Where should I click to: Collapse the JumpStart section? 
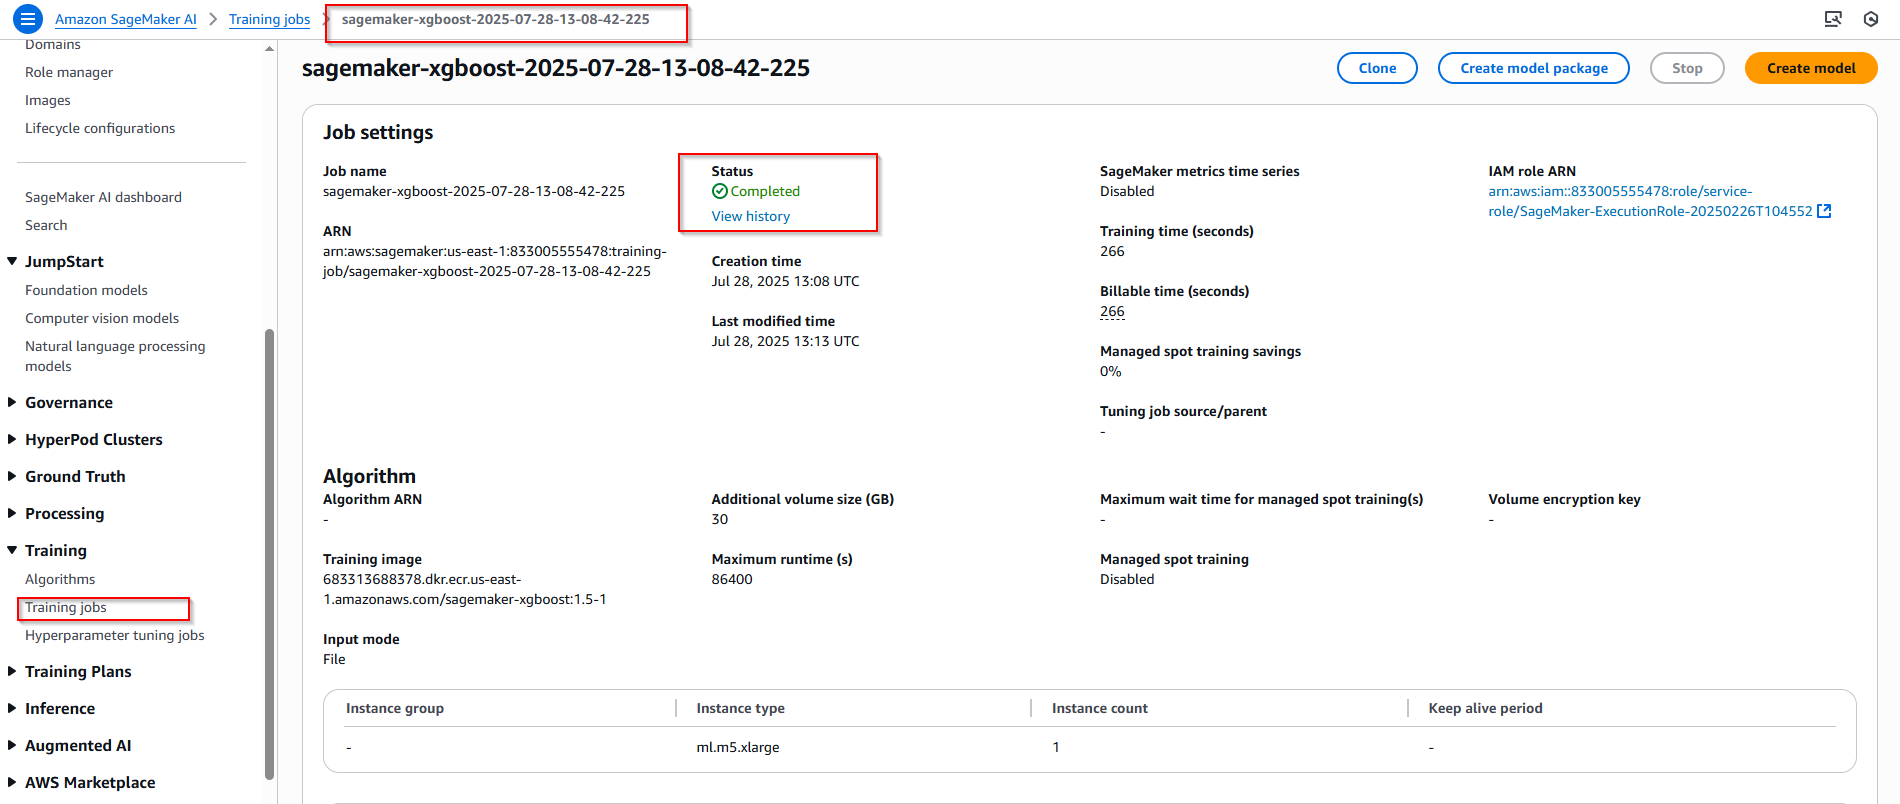click(x=12, y=261)
